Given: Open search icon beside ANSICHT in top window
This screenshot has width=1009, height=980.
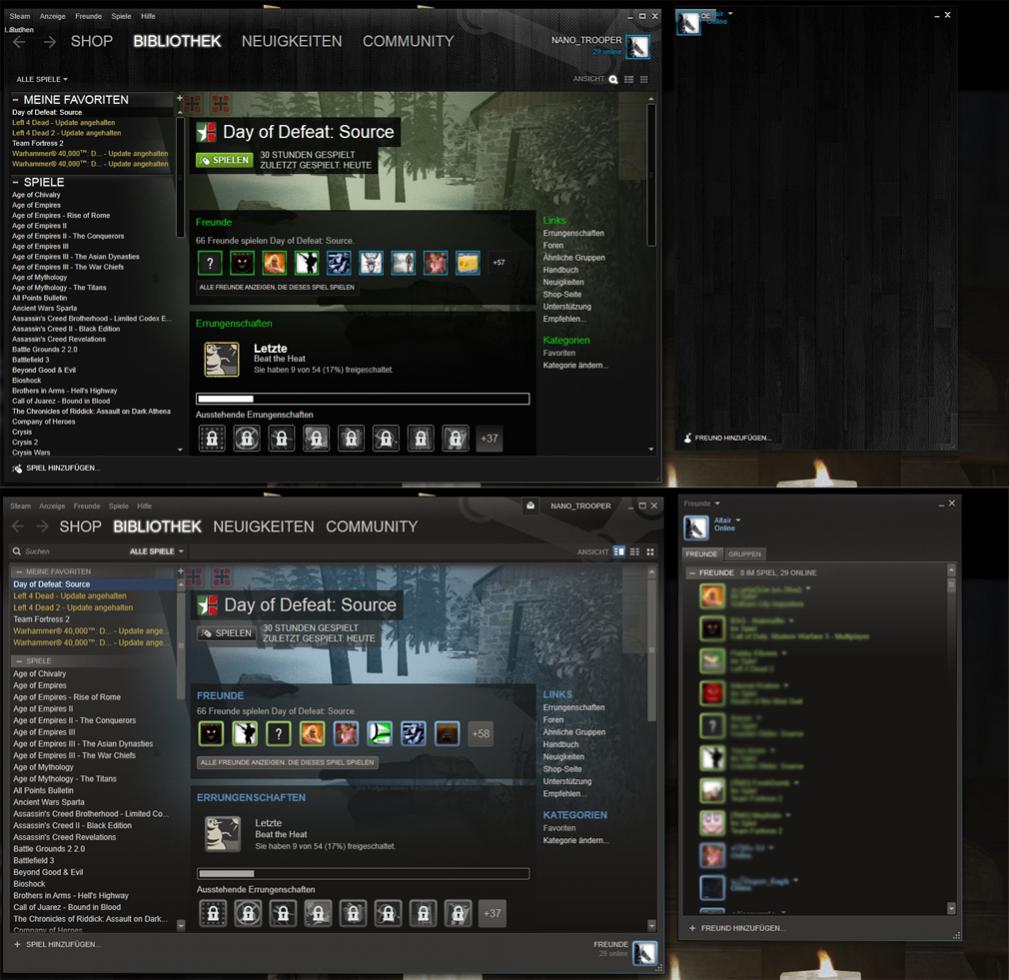Looking at the screenshot, I should click(613, 80).
